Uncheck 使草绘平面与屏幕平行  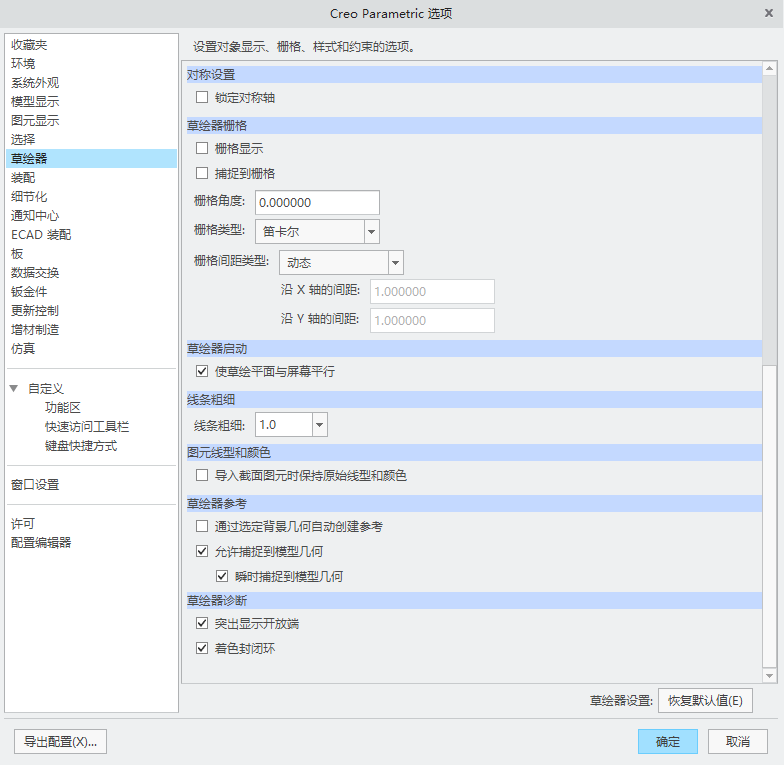[202, 371]
